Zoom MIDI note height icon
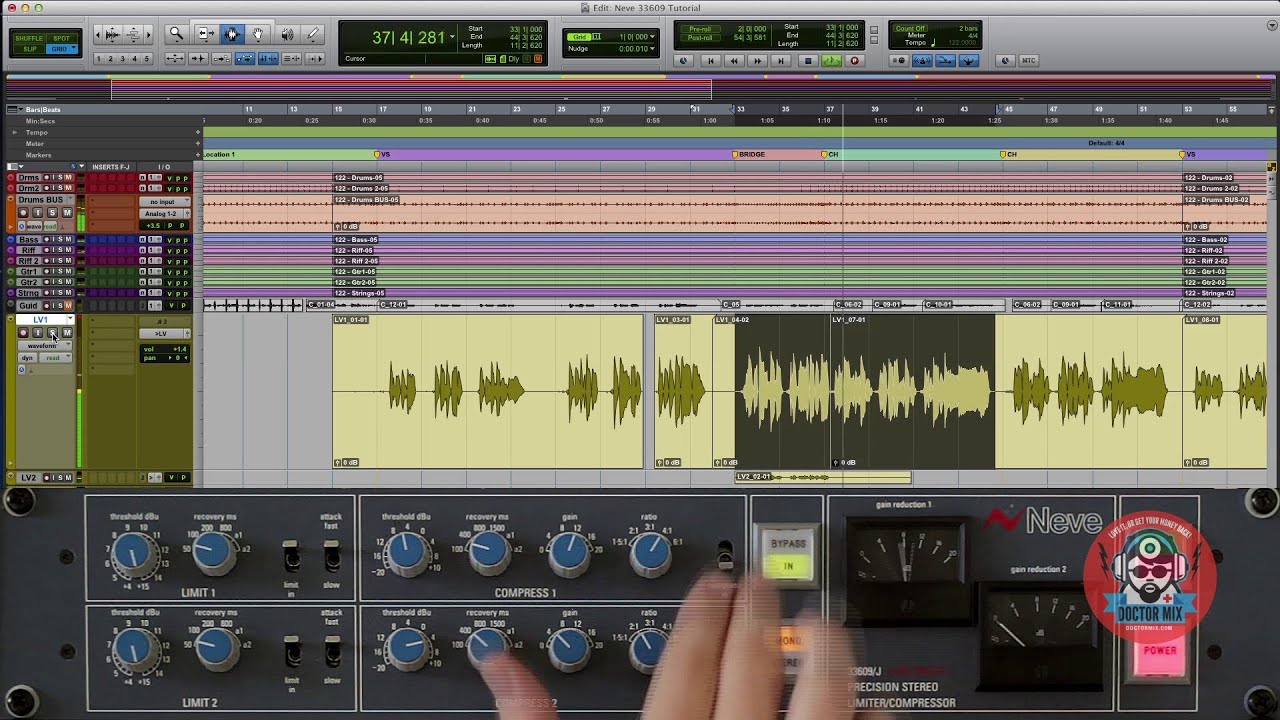 point(132,34)
